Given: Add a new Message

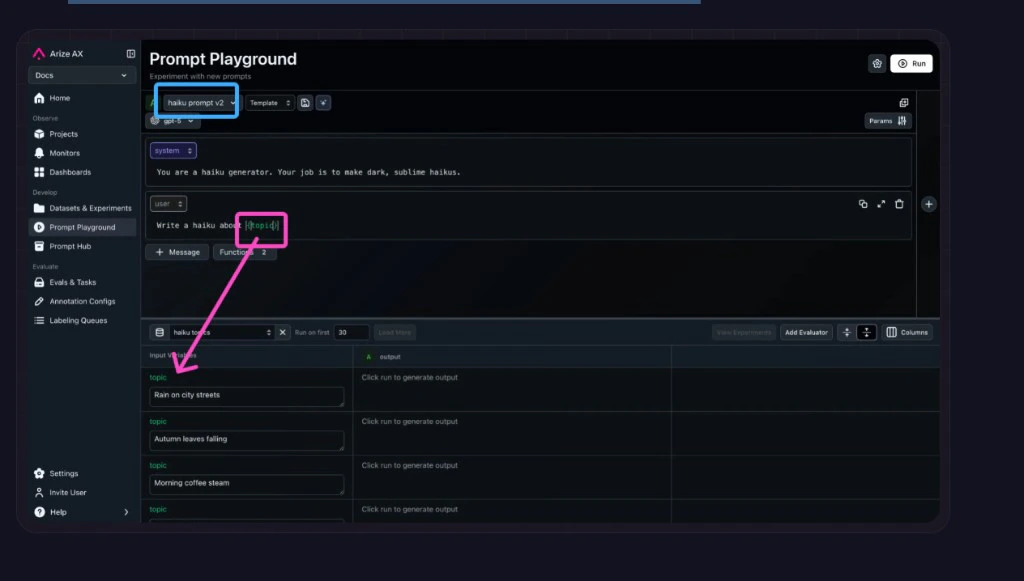Looking at the screenshot, I should point(178,252).
